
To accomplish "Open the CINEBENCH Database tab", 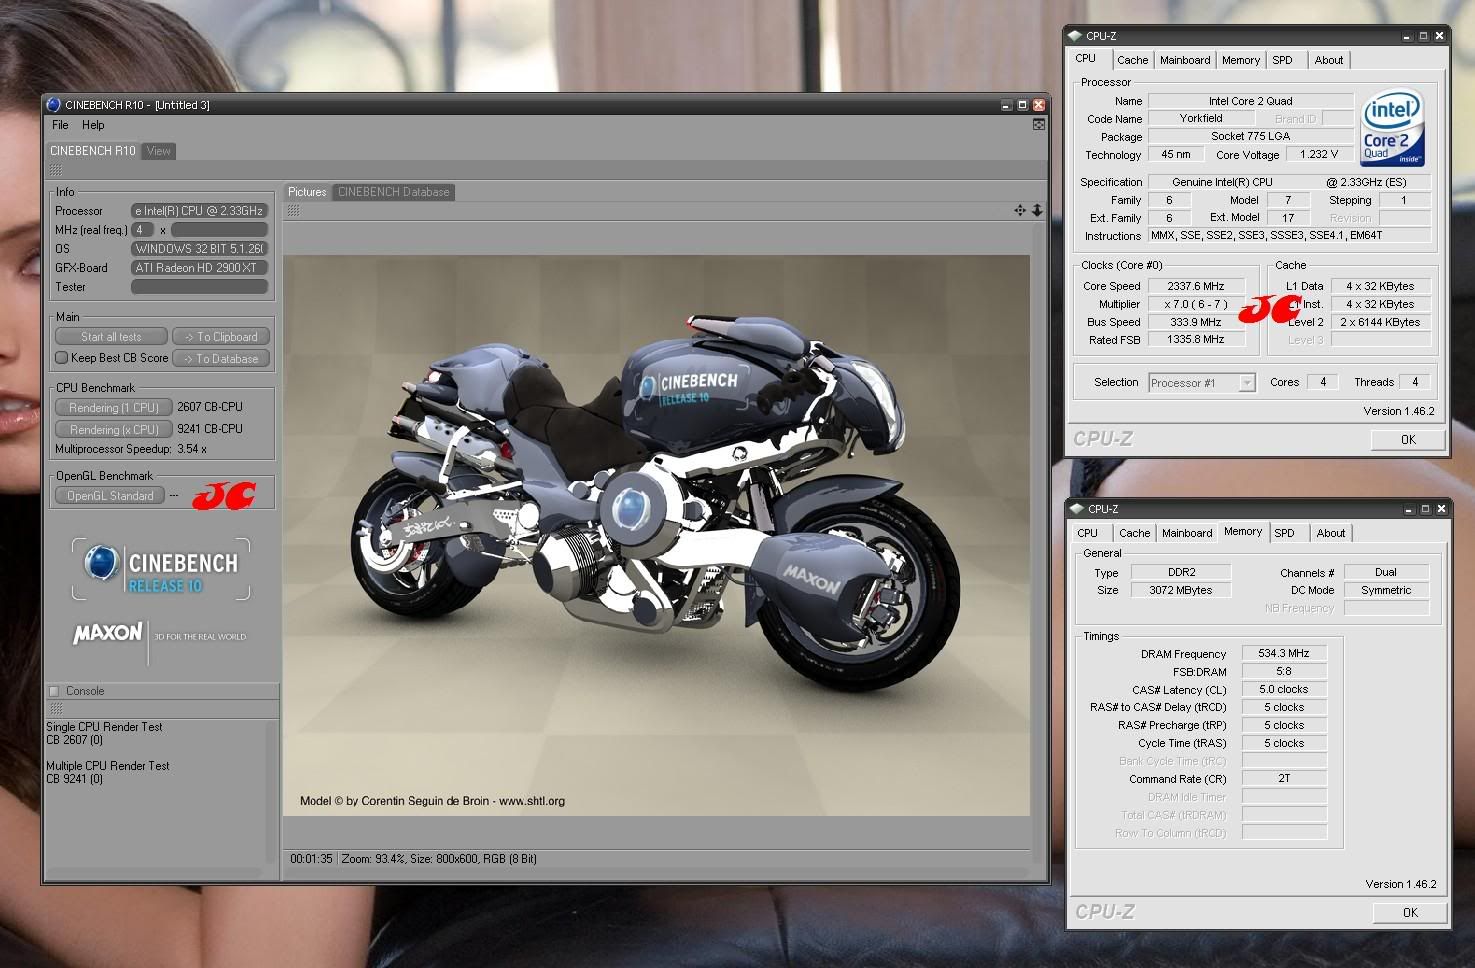I will pyautogui.click(x=393, y=192).
